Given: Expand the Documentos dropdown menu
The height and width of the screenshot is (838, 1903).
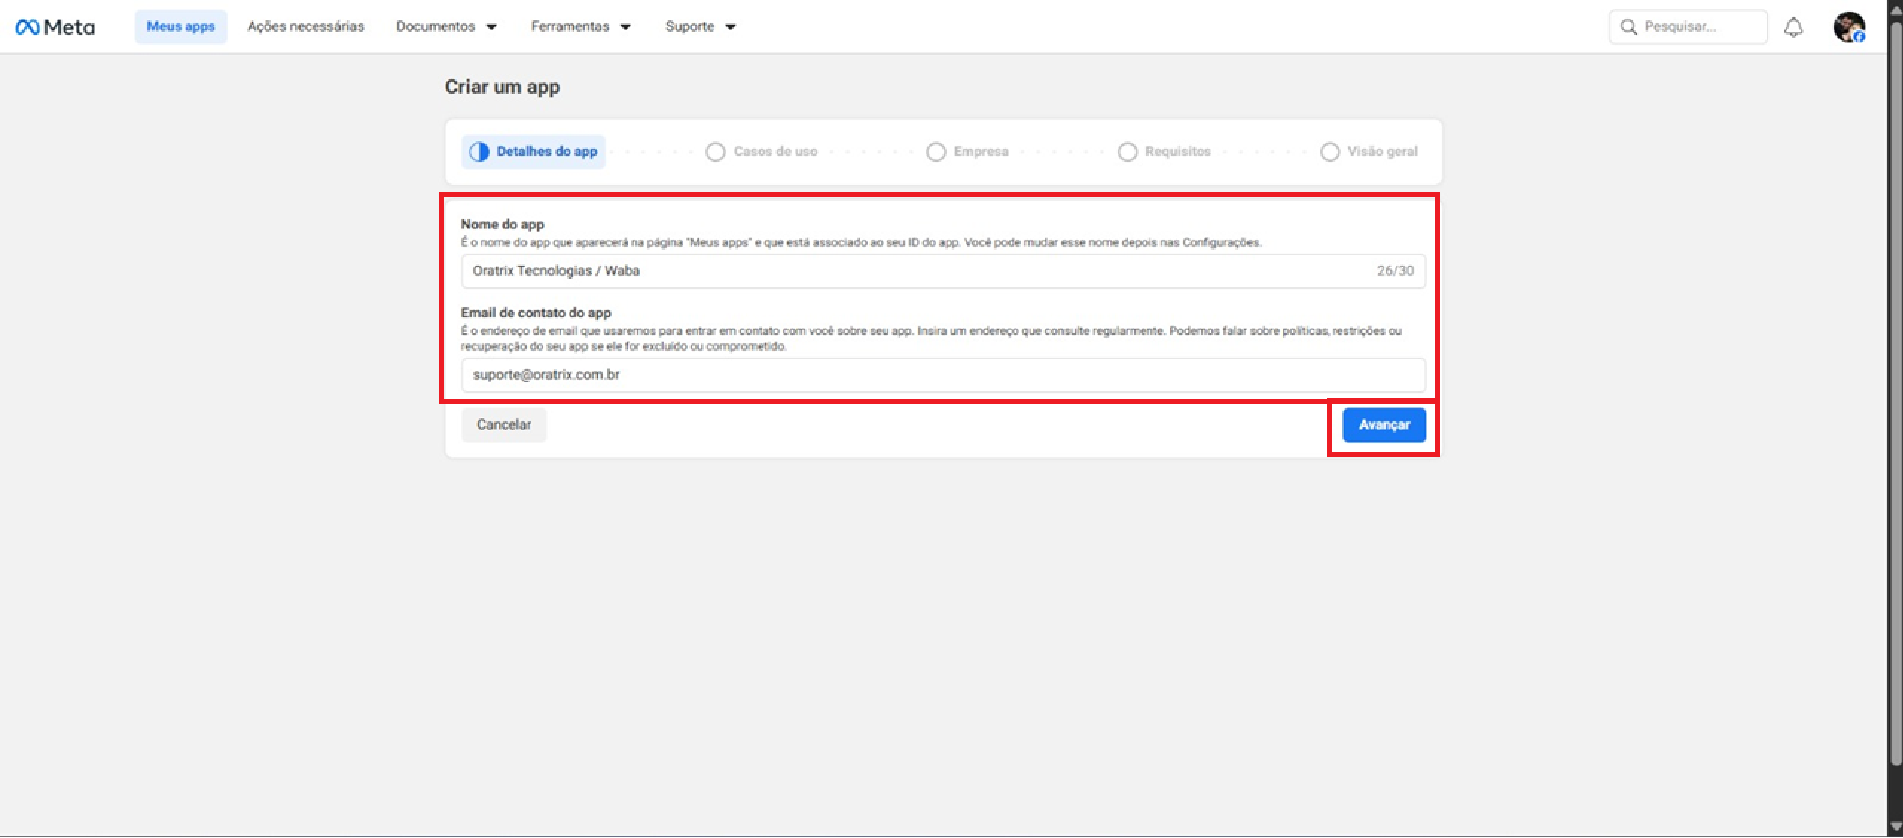Looking at the screenshot, I should (446, 27).
